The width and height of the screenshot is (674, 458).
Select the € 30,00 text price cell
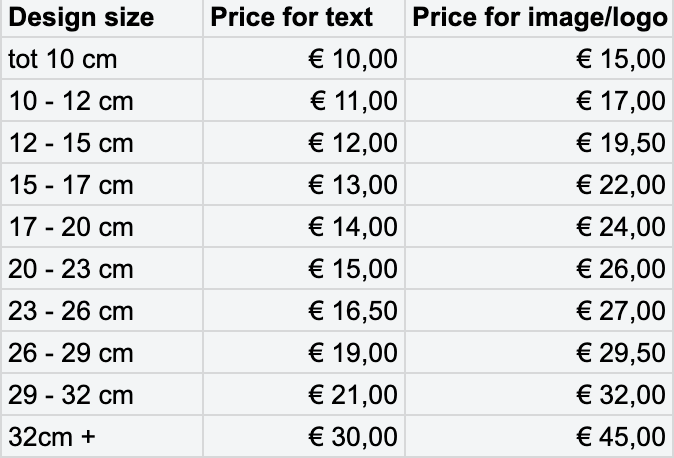tap(352, 438)
